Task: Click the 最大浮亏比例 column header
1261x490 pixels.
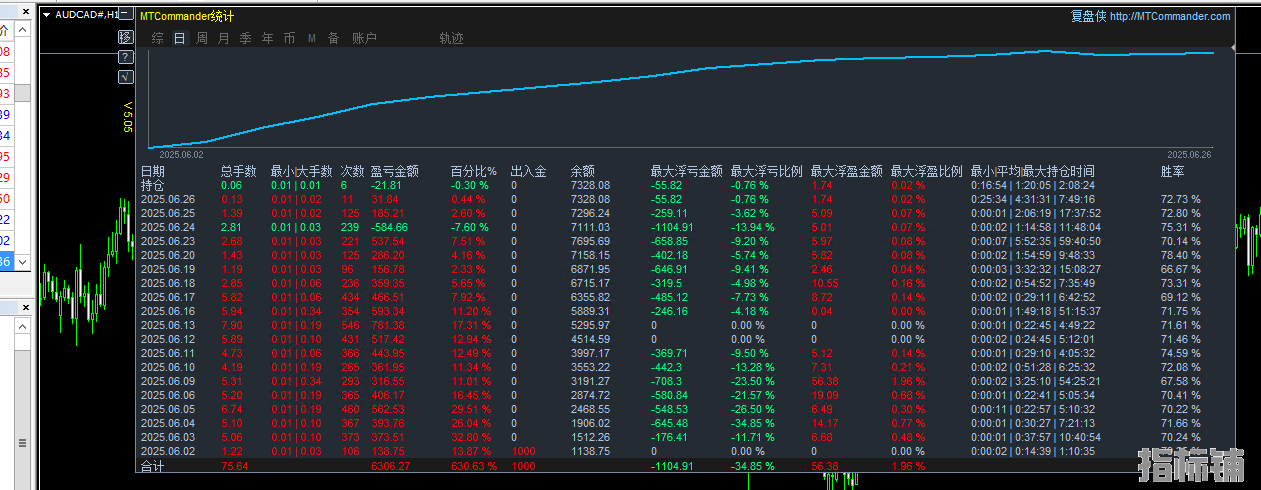Action: coord(766,171)
